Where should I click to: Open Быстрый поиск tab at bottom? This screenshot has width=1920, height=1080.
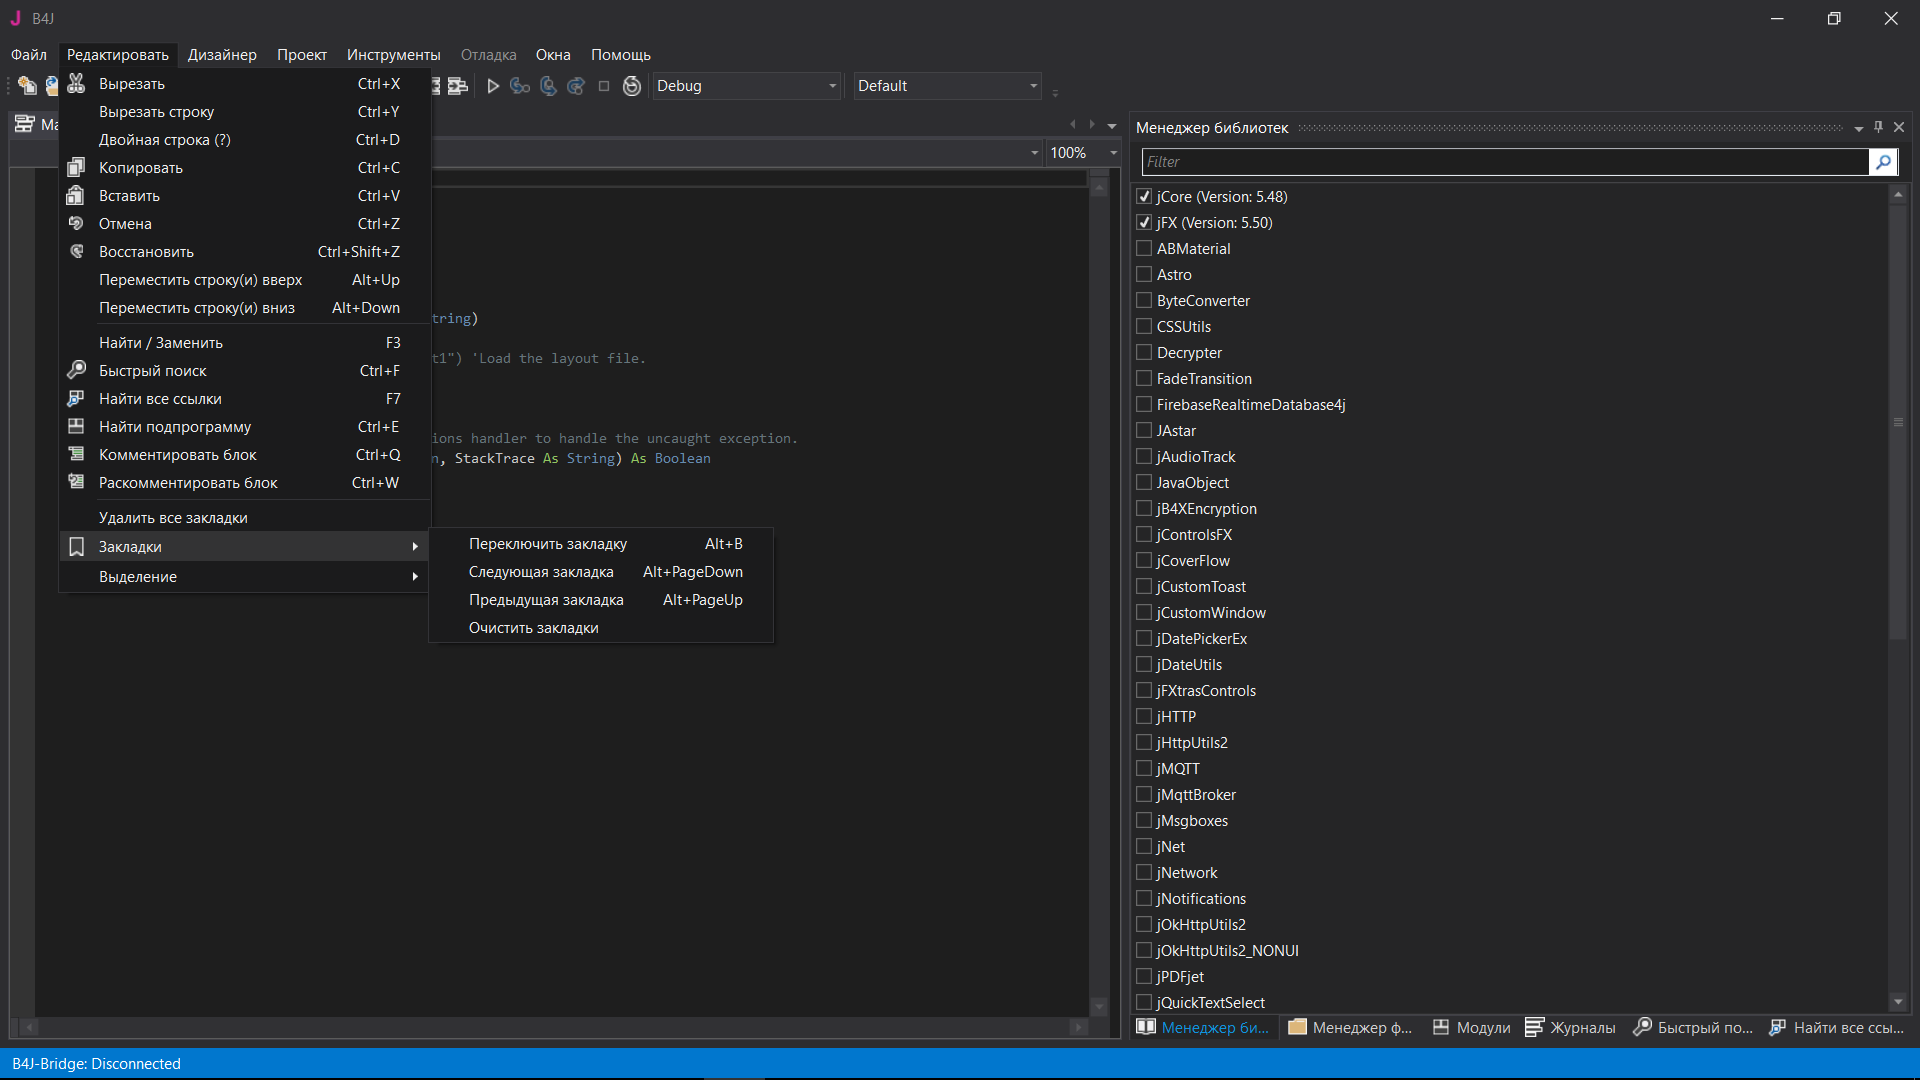point(1693,1027)
